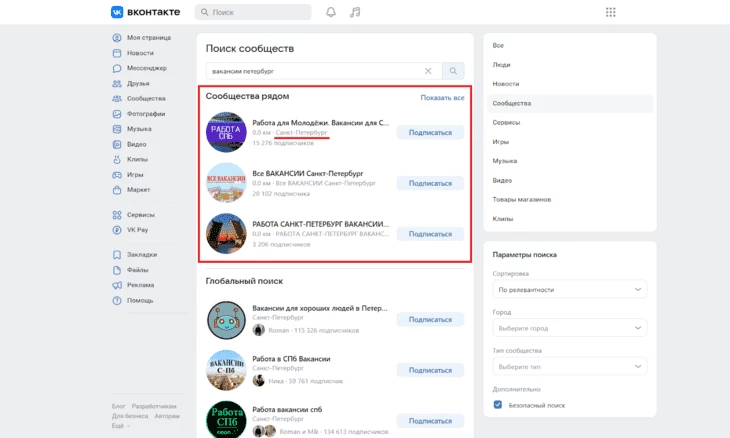Open the Services icon in sidebar
The height and width of the screenshot is (438, 730).
117,215
